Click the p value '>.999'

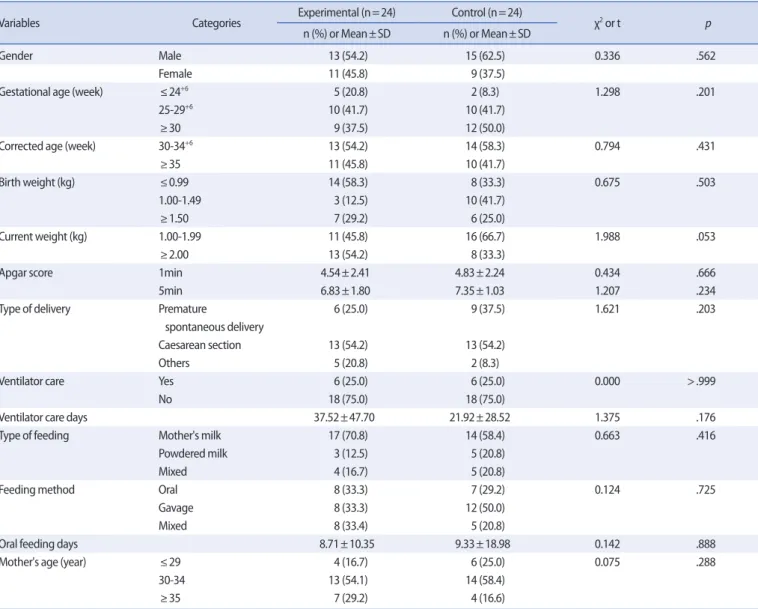[x=701, y=381]
